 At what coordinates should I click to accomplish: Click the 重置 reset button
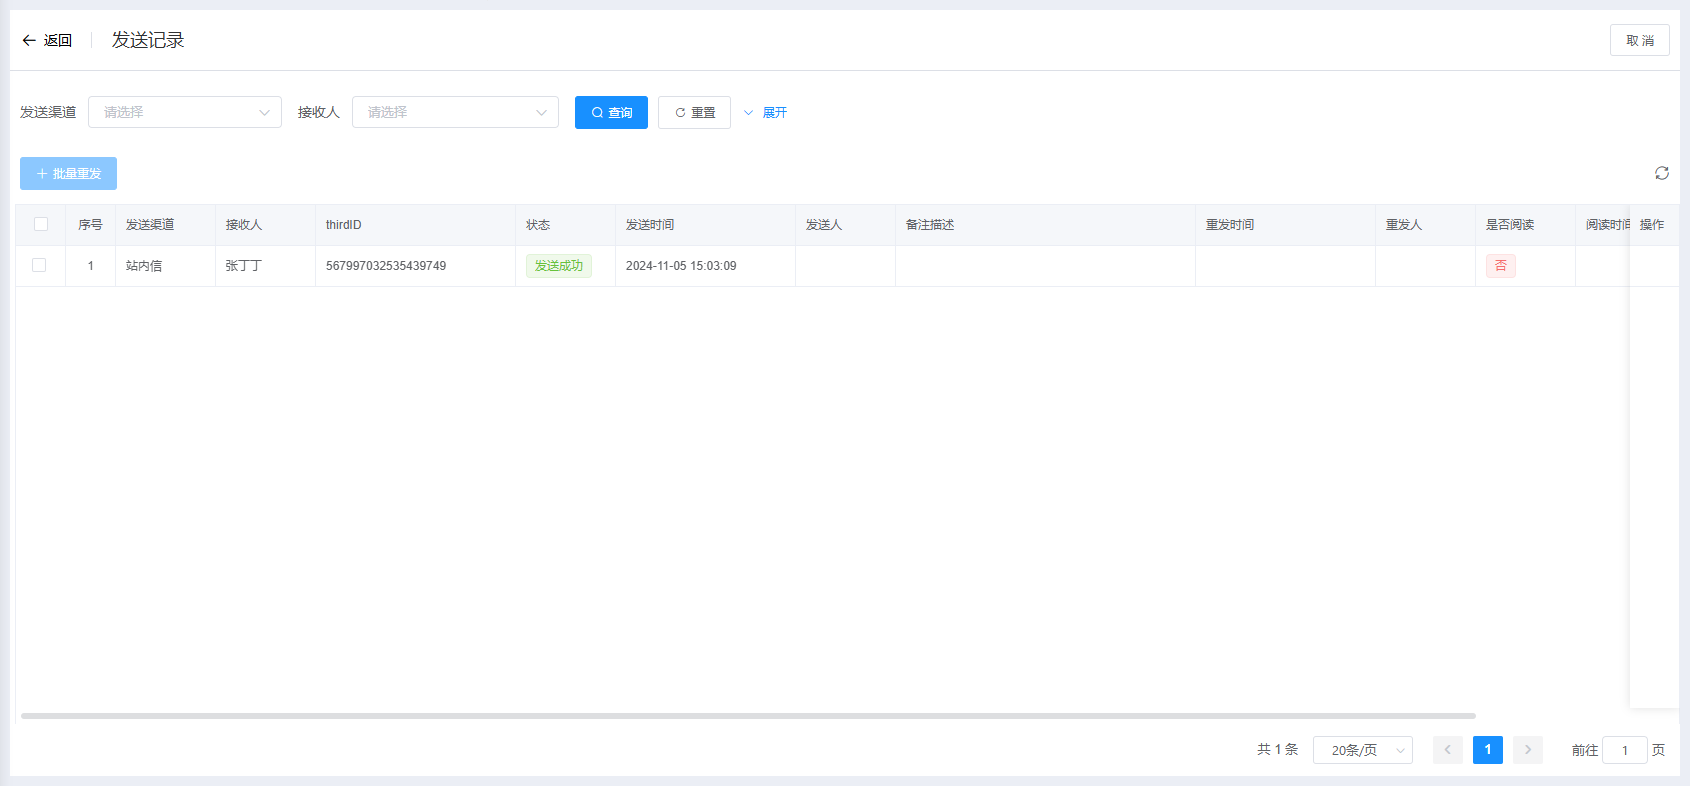(694, 113)
